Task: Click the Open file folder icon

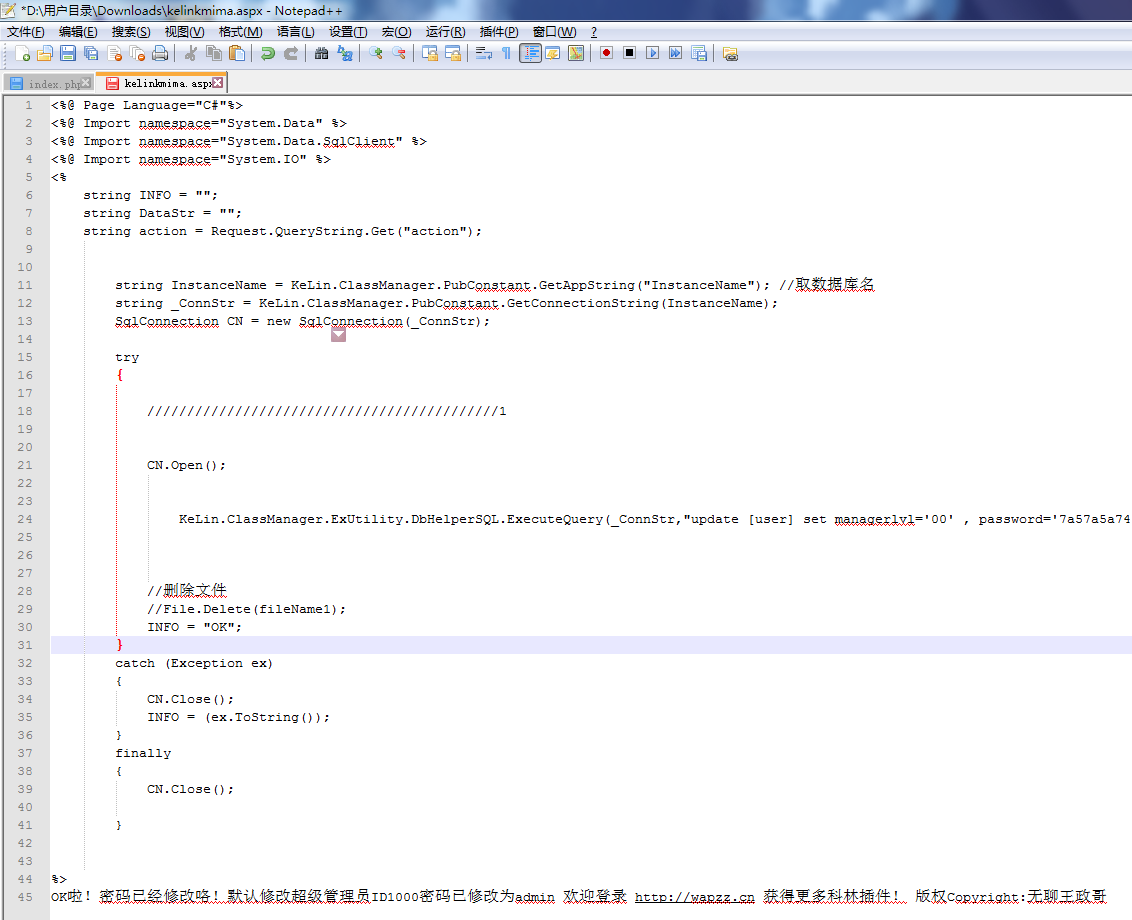Action: [45, 53]
